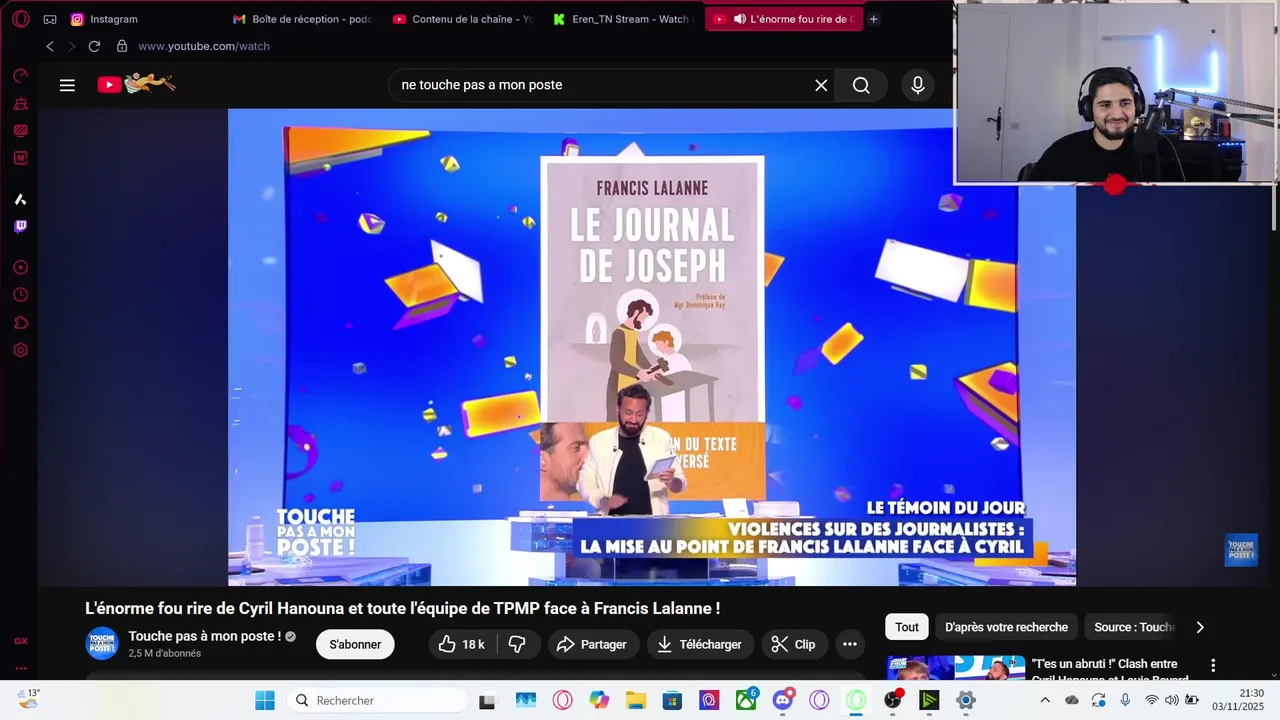The height and width of the screenshot is (720, 1280).
Task: Select D'après votre recherche chip
Action: pos(1006,627)
